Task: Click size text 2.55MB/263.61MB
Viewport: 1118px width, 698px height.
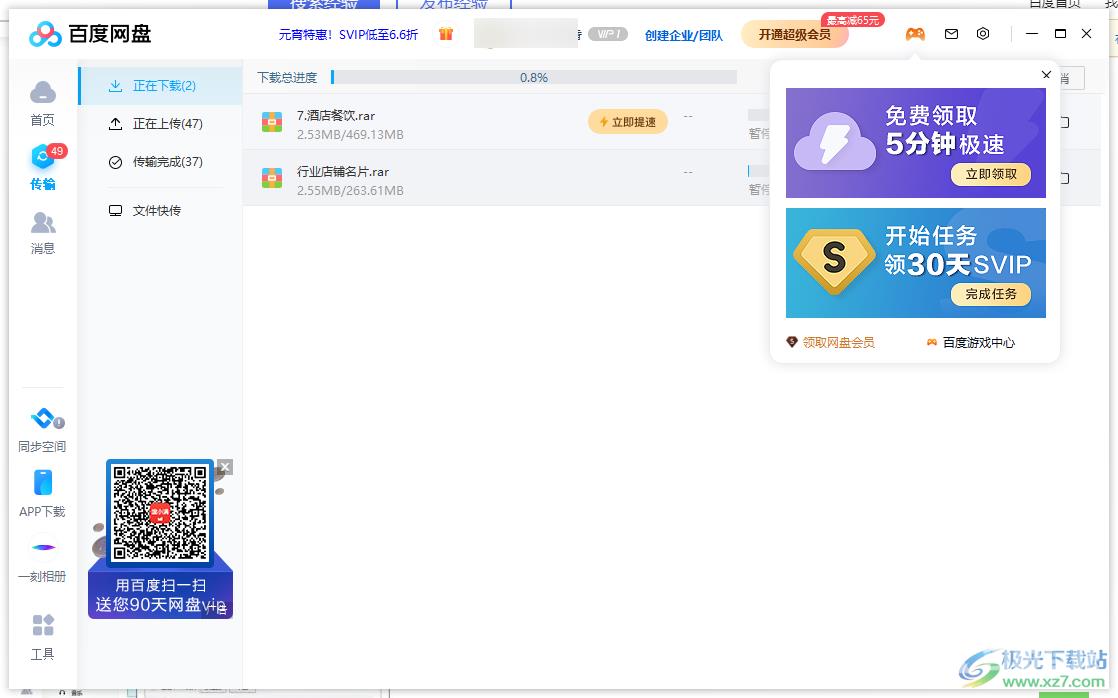Action: [350, 190]
